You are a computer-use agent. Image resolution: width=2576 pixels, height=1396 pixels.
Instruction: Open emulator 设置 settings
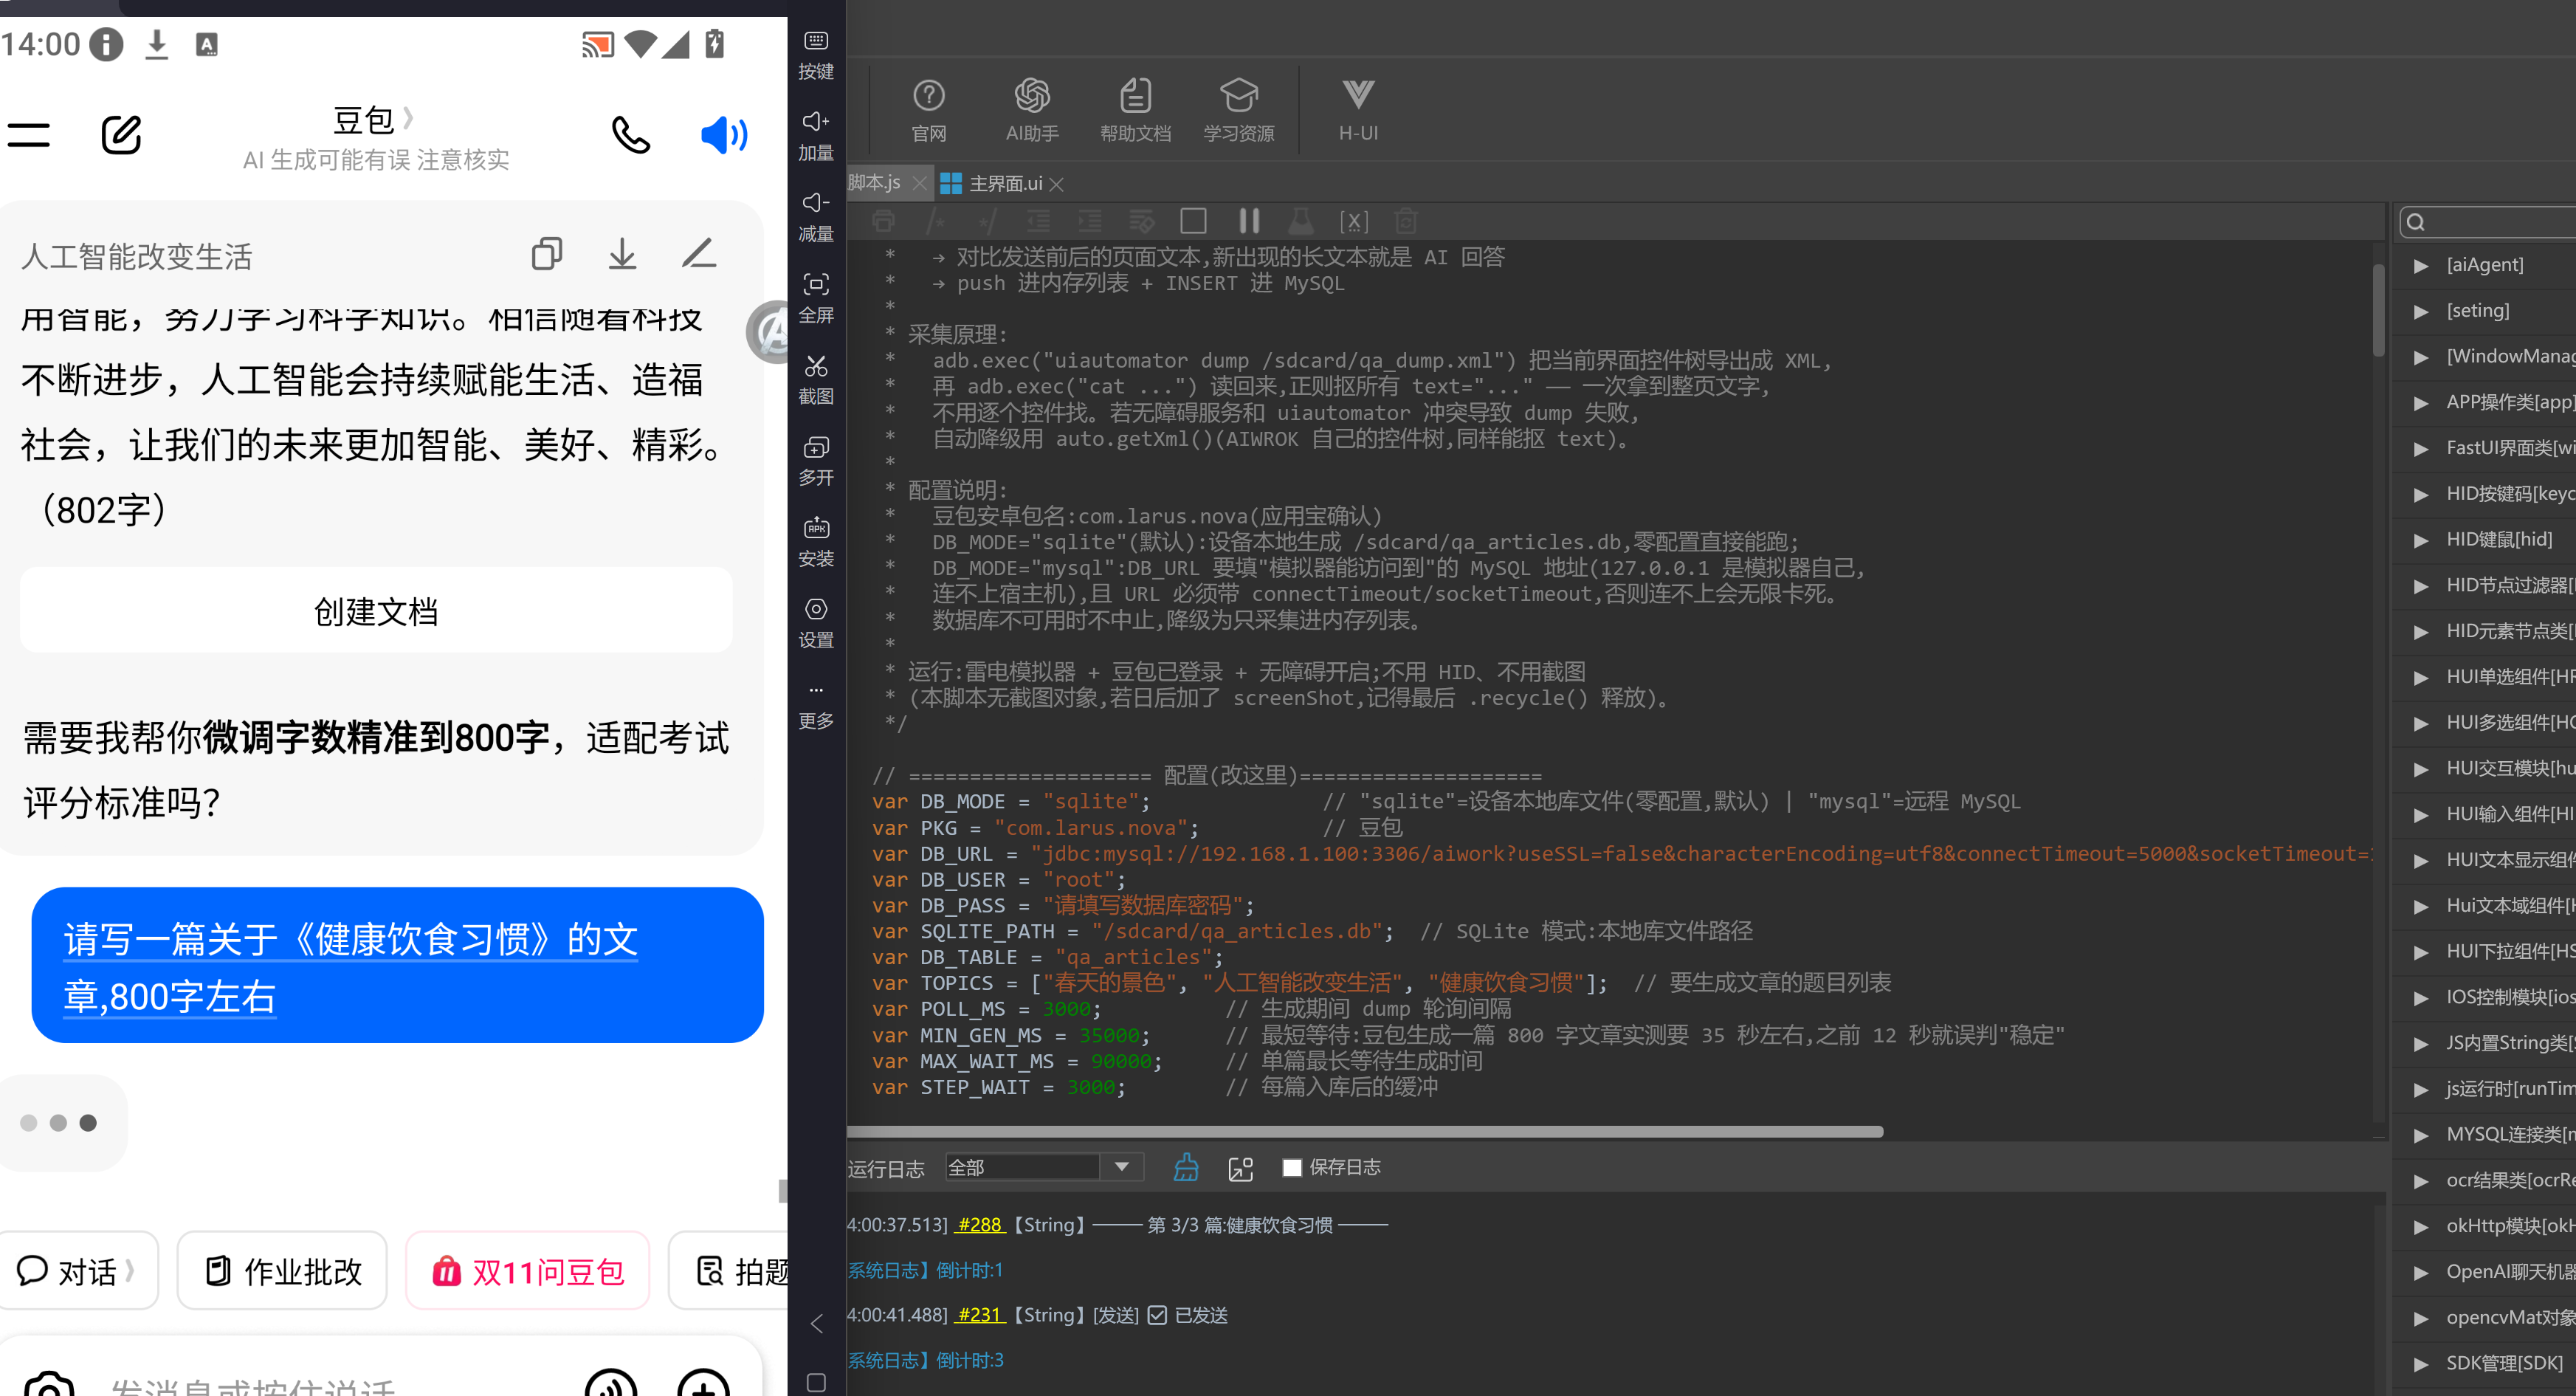816,623
